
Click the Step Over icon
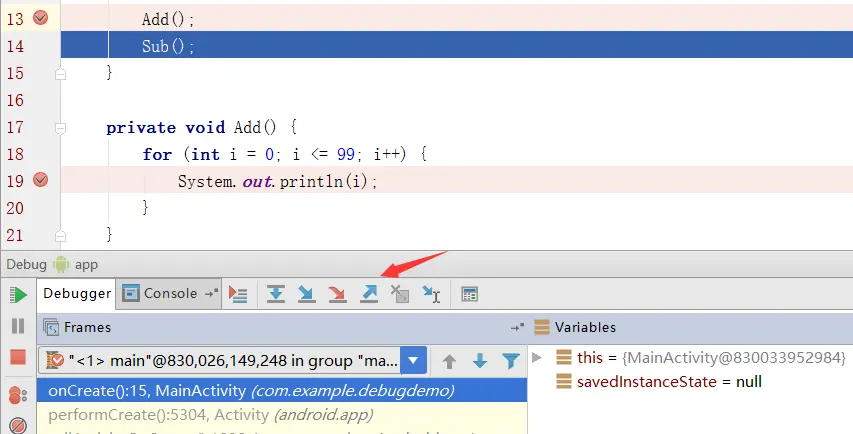276,294
